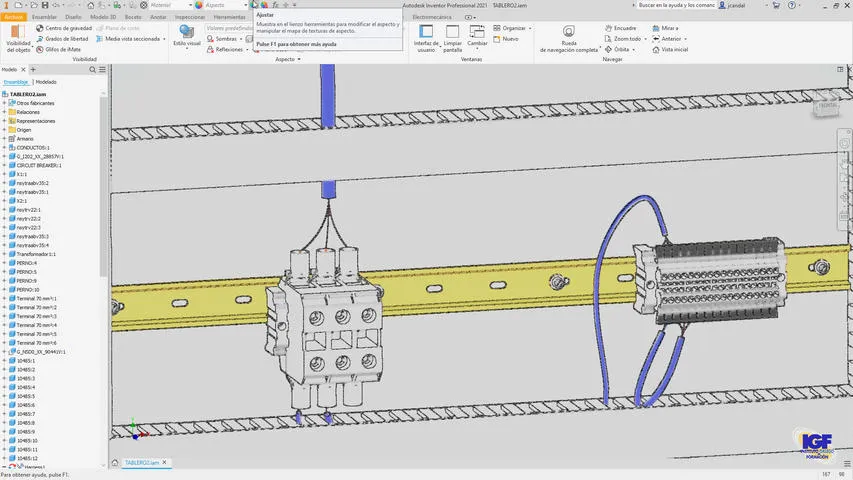Click Cambiar windows button
Screen dimensions: 853x480
point(477,37)
